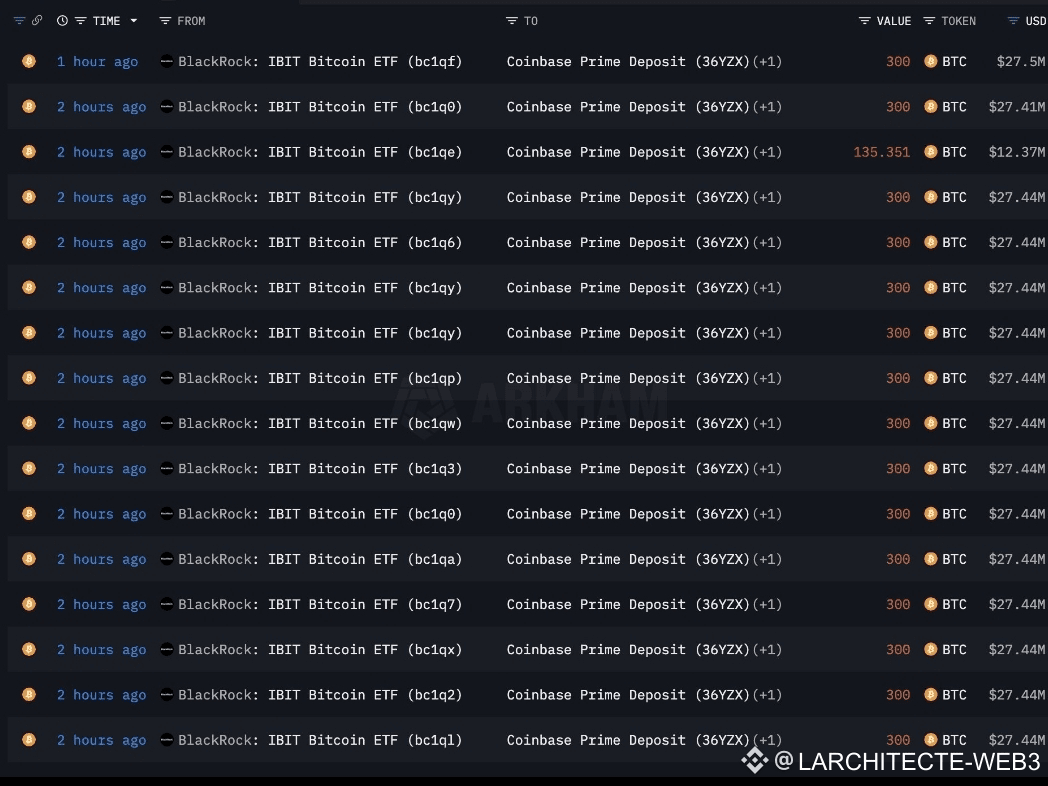This screenshot has width=1048, height=786.
Task: Open BlackRock IBIT Bitcoin ETF (bc1qf) entity
Action: [320, 61]
